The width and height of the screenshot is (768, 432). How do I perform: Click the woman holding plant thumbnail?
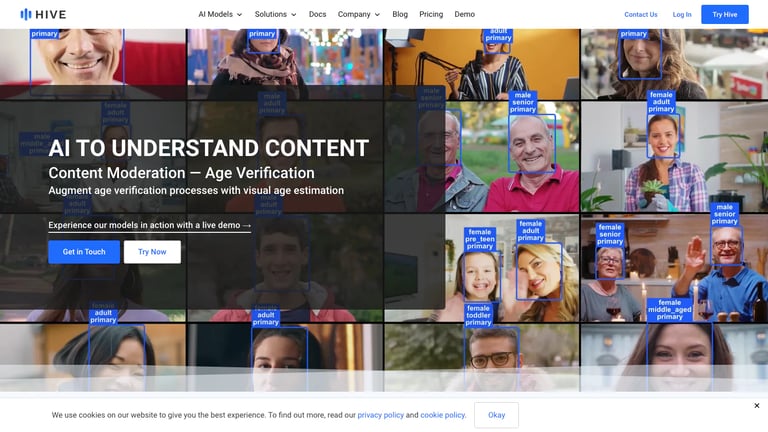[x=674, y=157]
